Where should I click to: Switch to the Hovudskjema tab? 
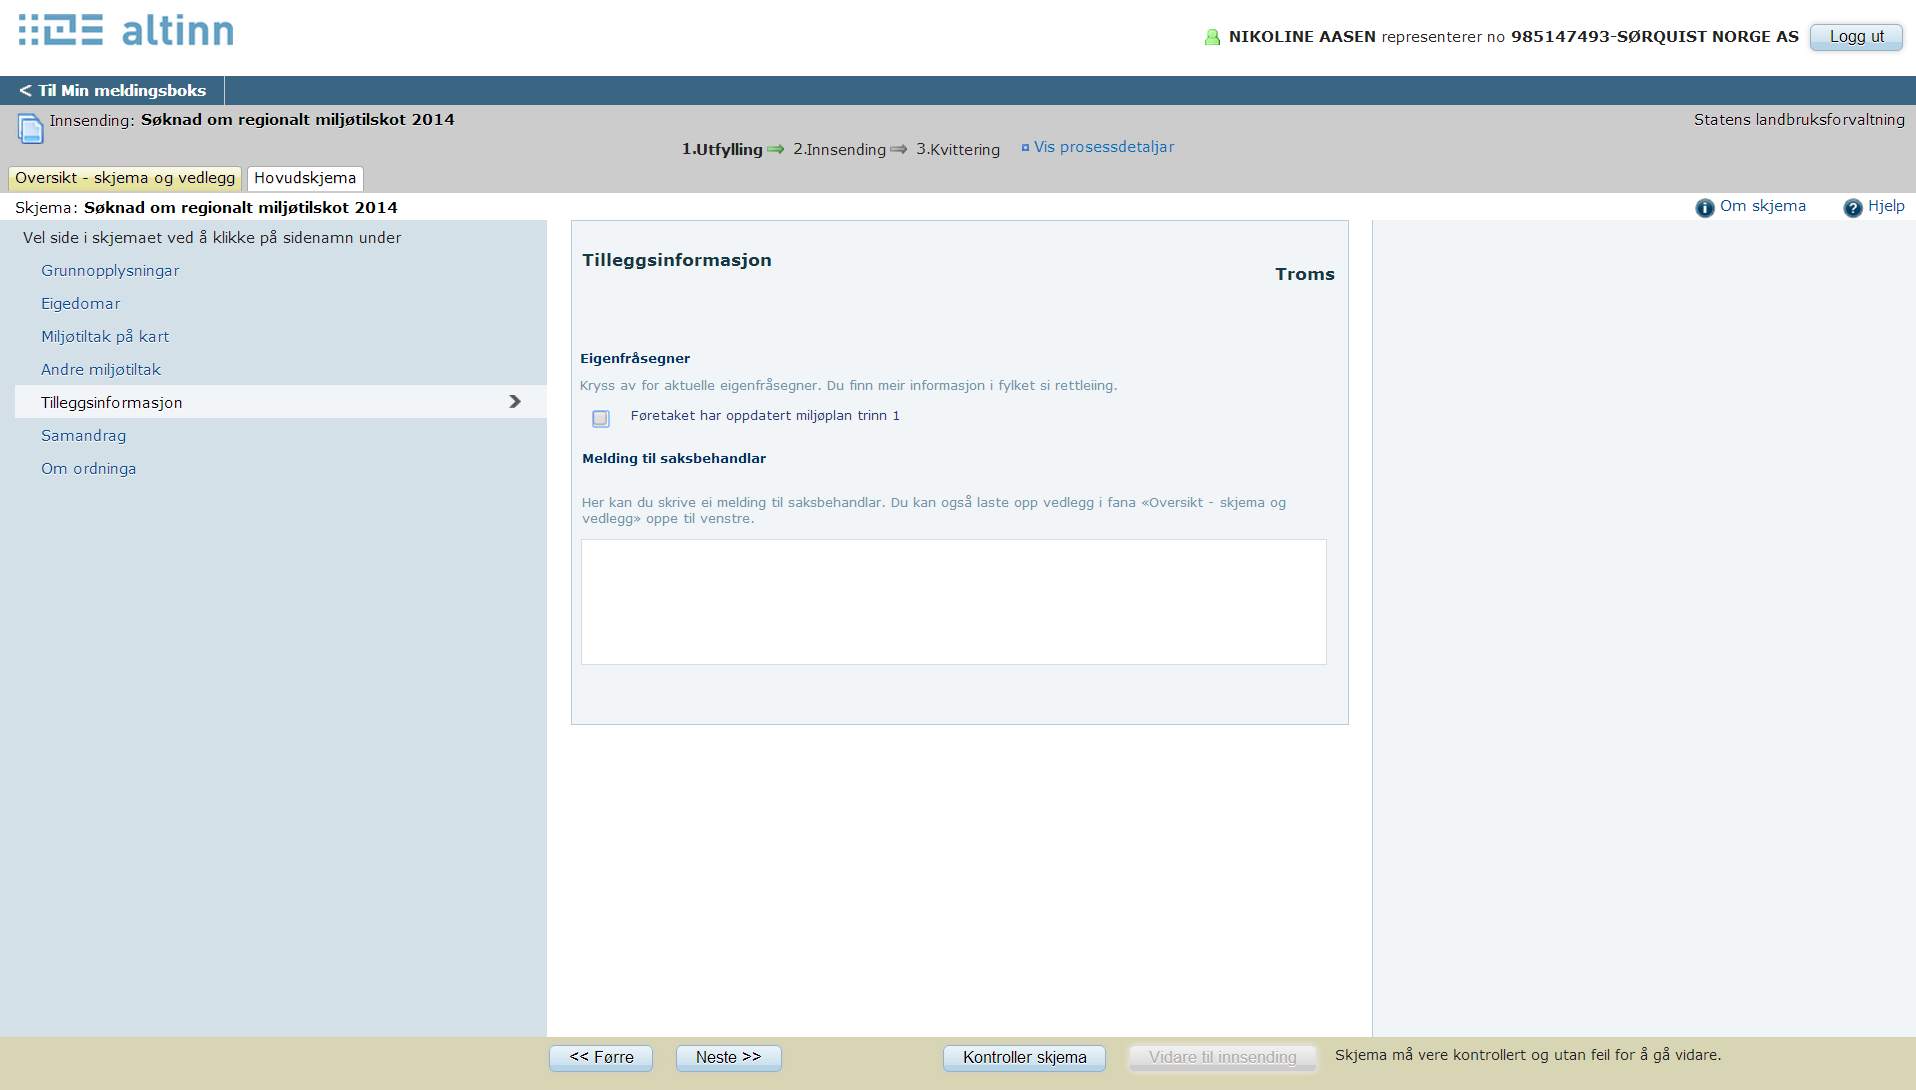pyautogui.click(x=305, y=178)
